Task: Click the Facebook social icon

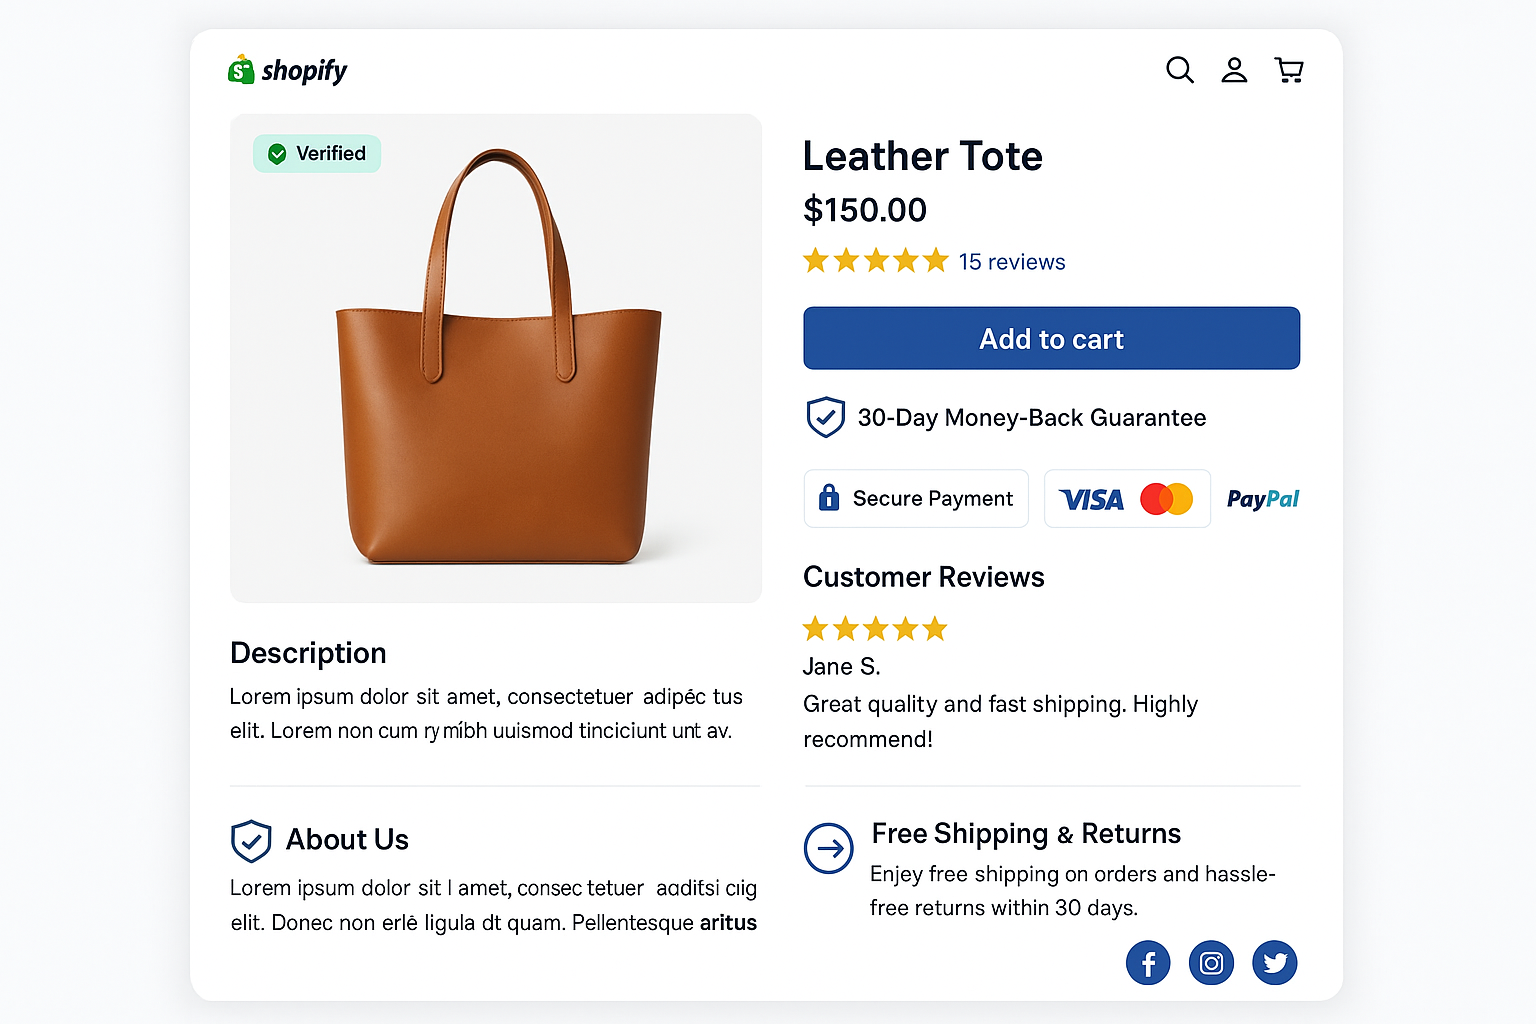Action: (1148, 963)
